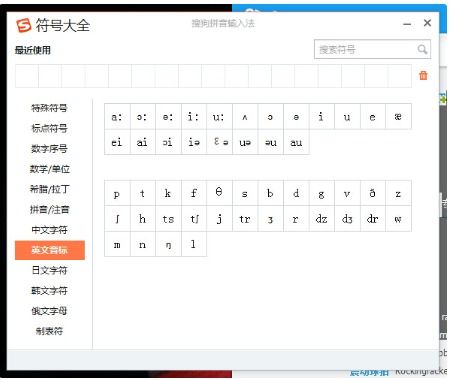
Task: Switch to the 希腊/拉丁 category
Action: (x=49, y=189)
